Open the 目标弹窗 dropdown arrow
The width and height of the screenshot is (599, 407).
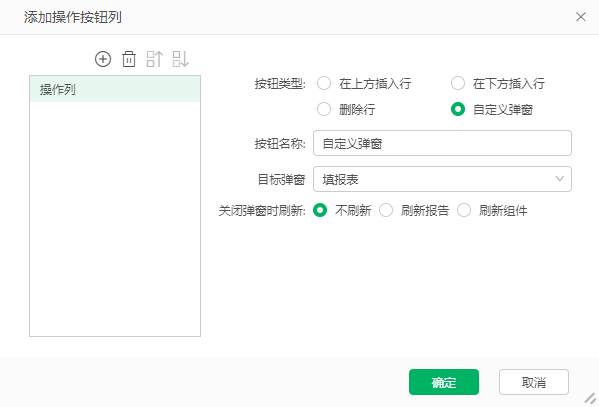tap(560, 179)
